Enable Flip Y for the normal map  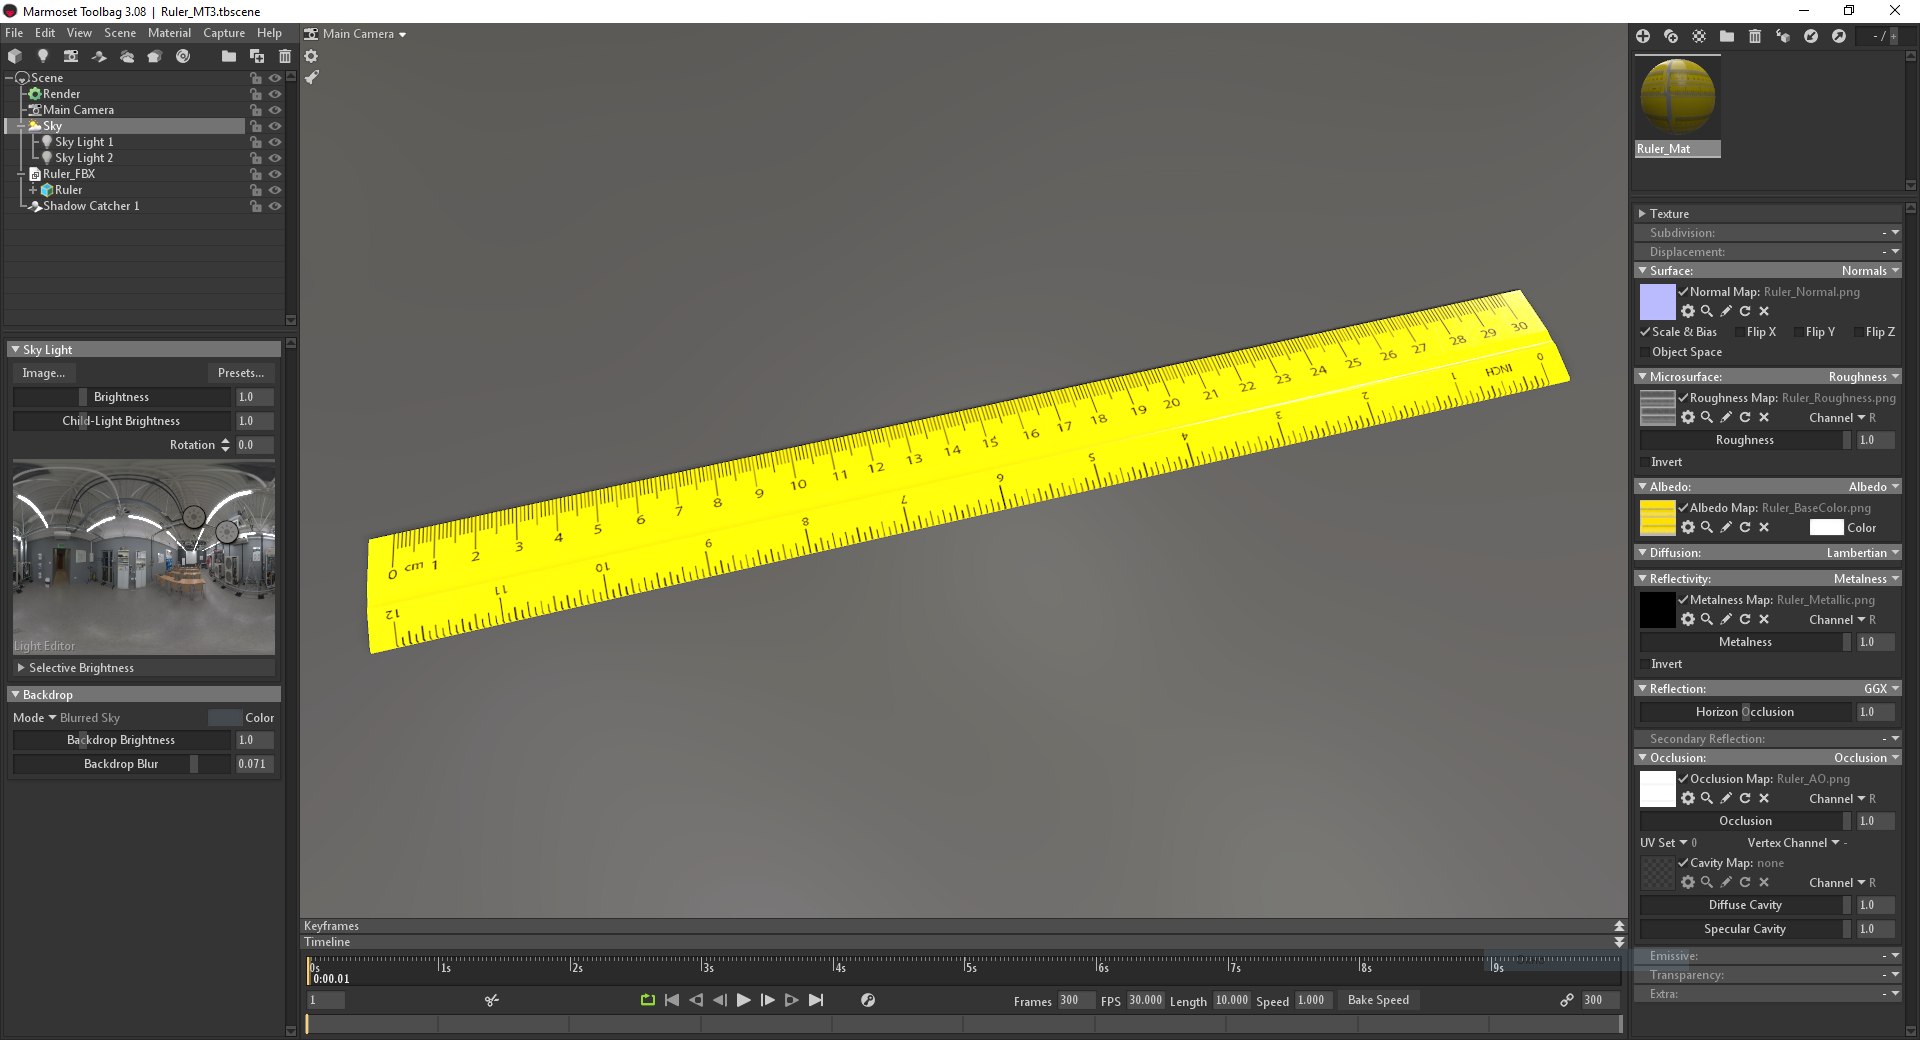click(1799, 332)
